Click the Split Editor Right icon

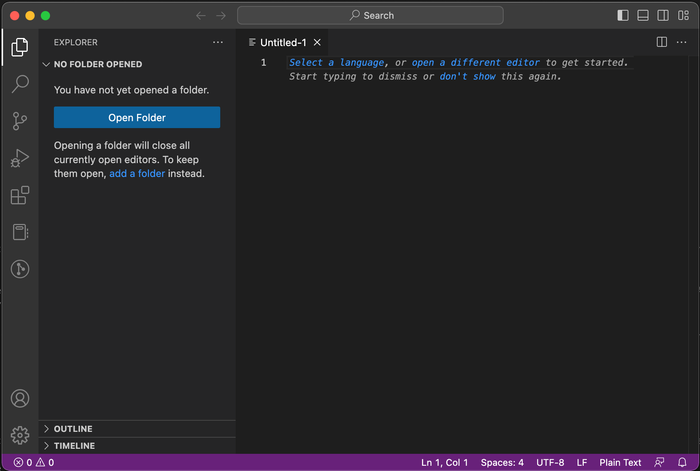pyautogui.click(x=661, y=42)
